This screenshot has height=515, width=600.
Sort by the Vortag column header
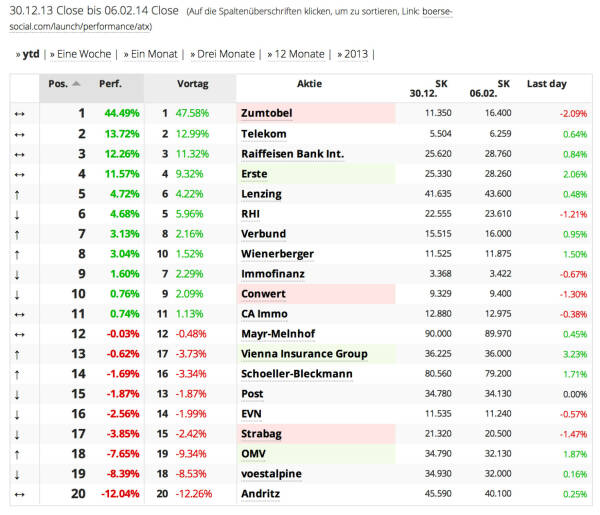[x=193, y=84]
